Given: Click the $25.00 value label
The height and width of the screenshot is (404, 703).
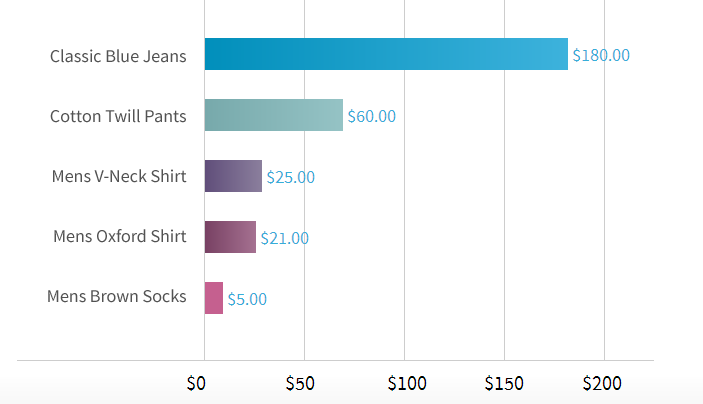Looking at the screenshot, I should 290,177.
